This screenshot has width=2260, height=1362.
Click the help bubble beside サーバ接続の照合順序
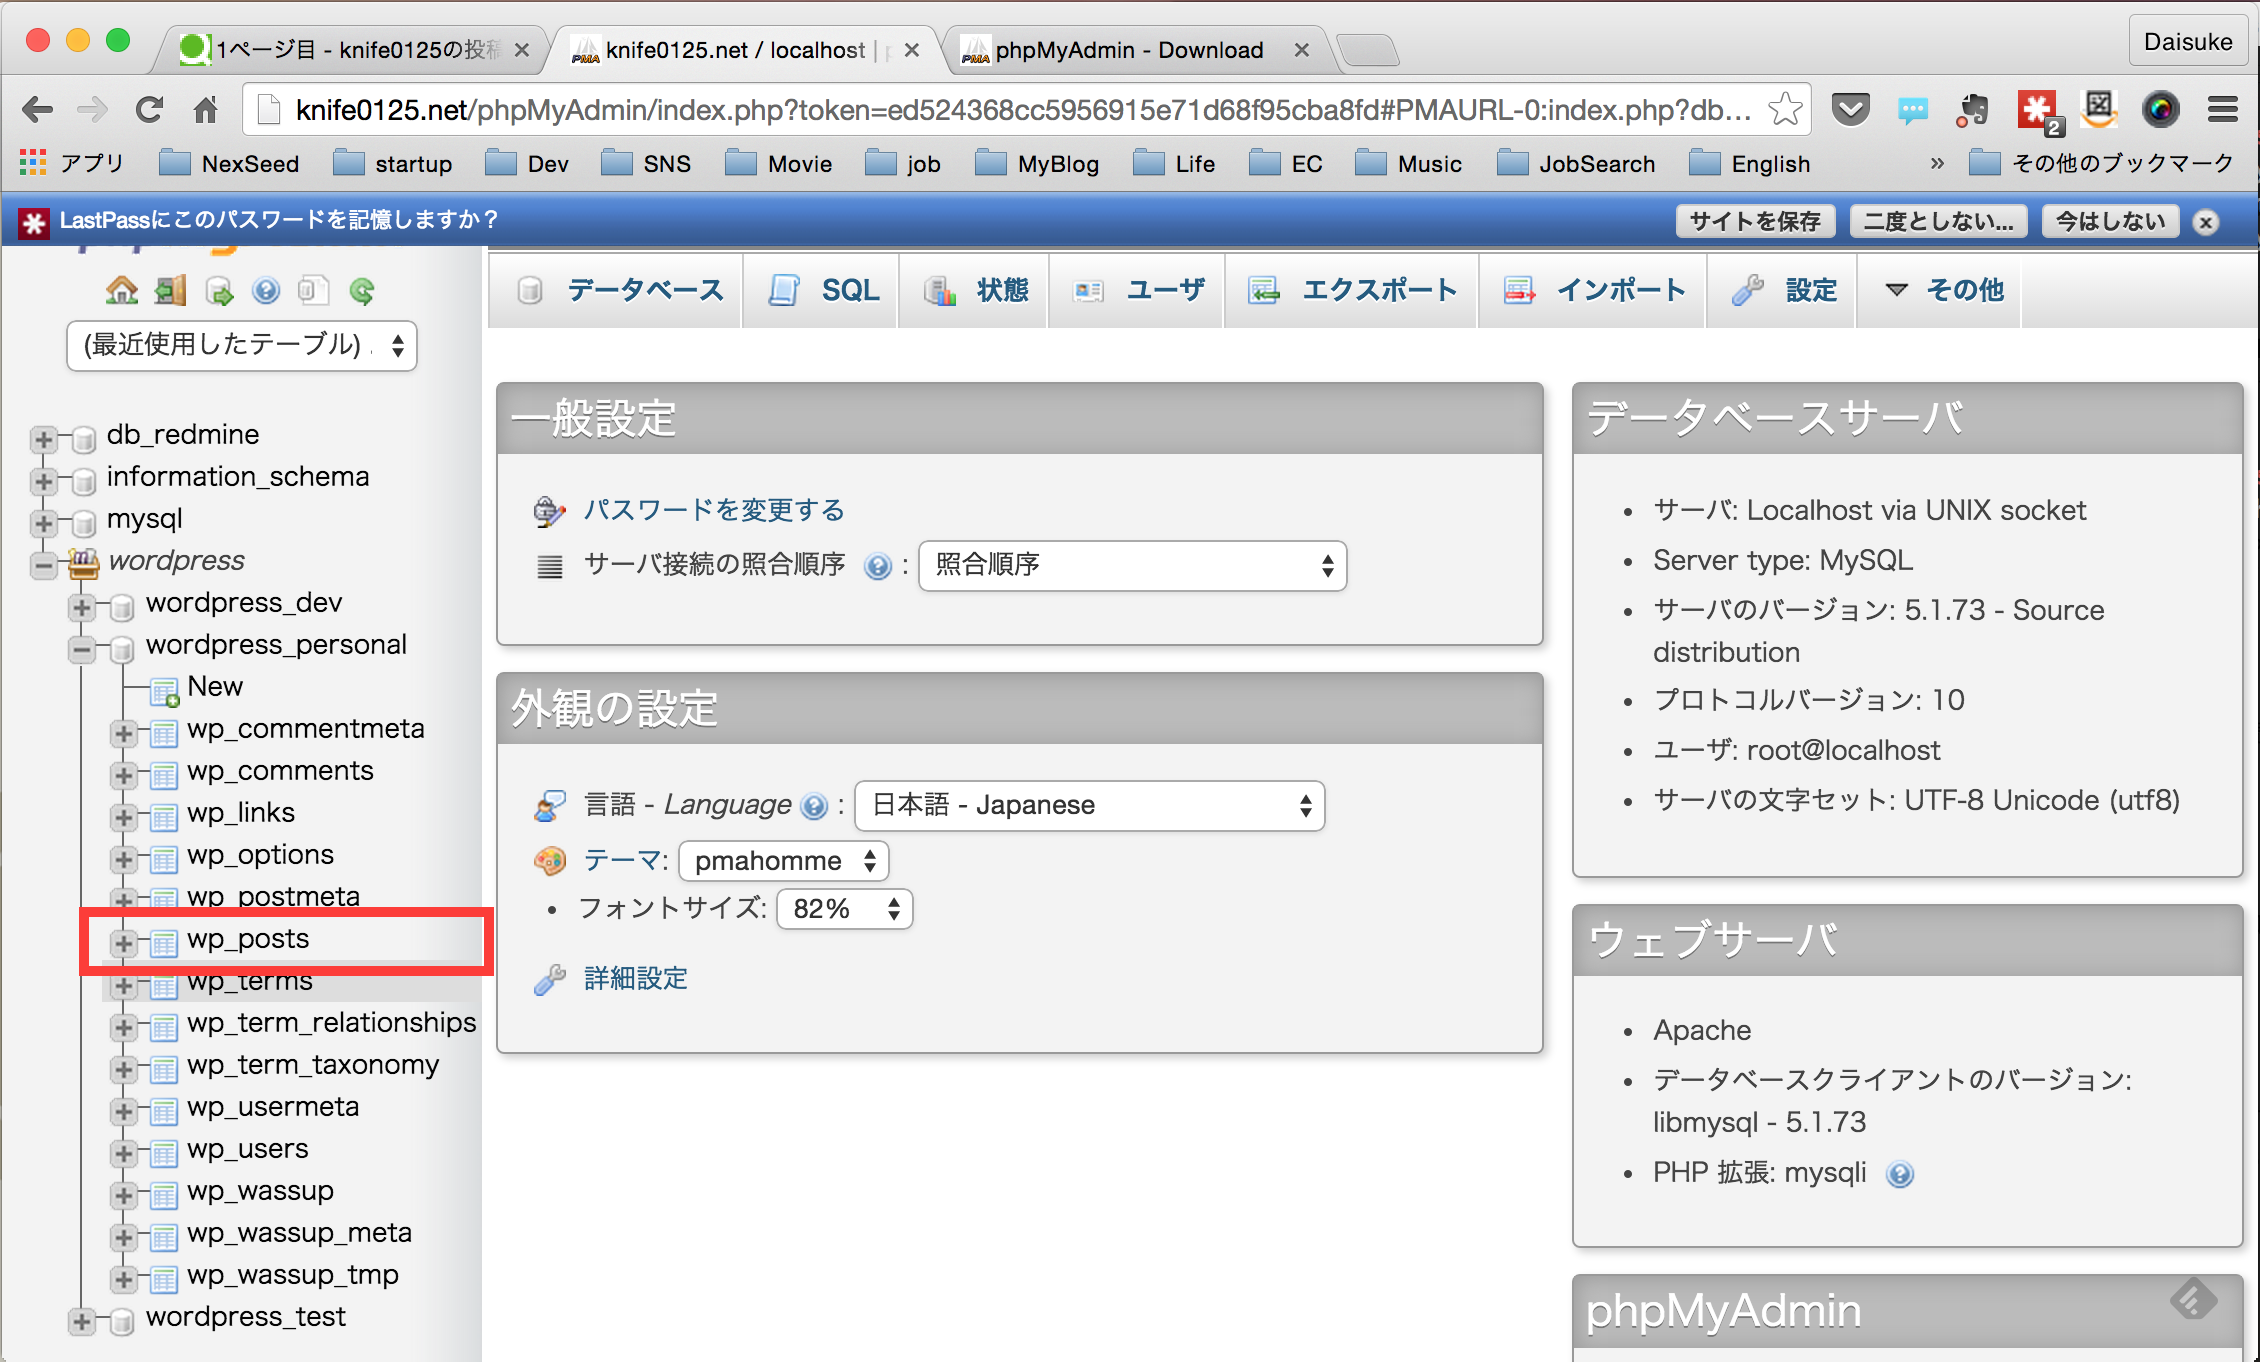(x=878, y=566)
